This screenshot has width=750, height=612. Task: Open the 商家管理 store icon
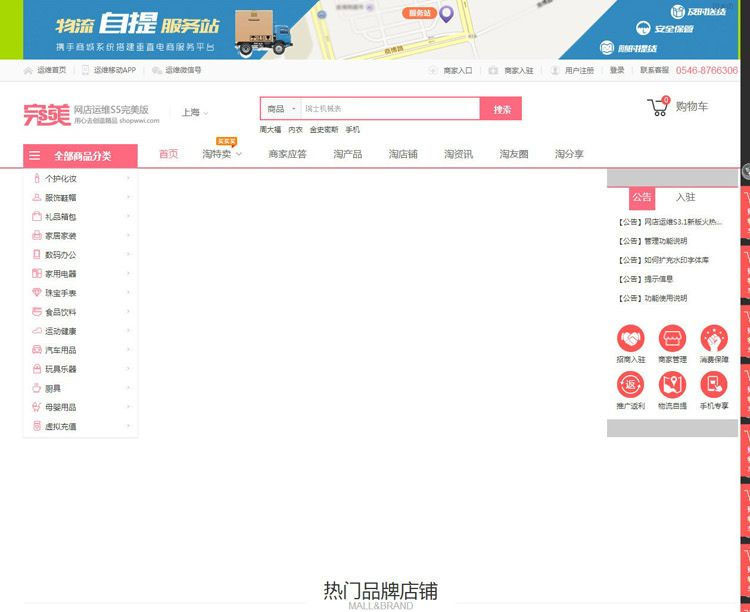(672, 338)
